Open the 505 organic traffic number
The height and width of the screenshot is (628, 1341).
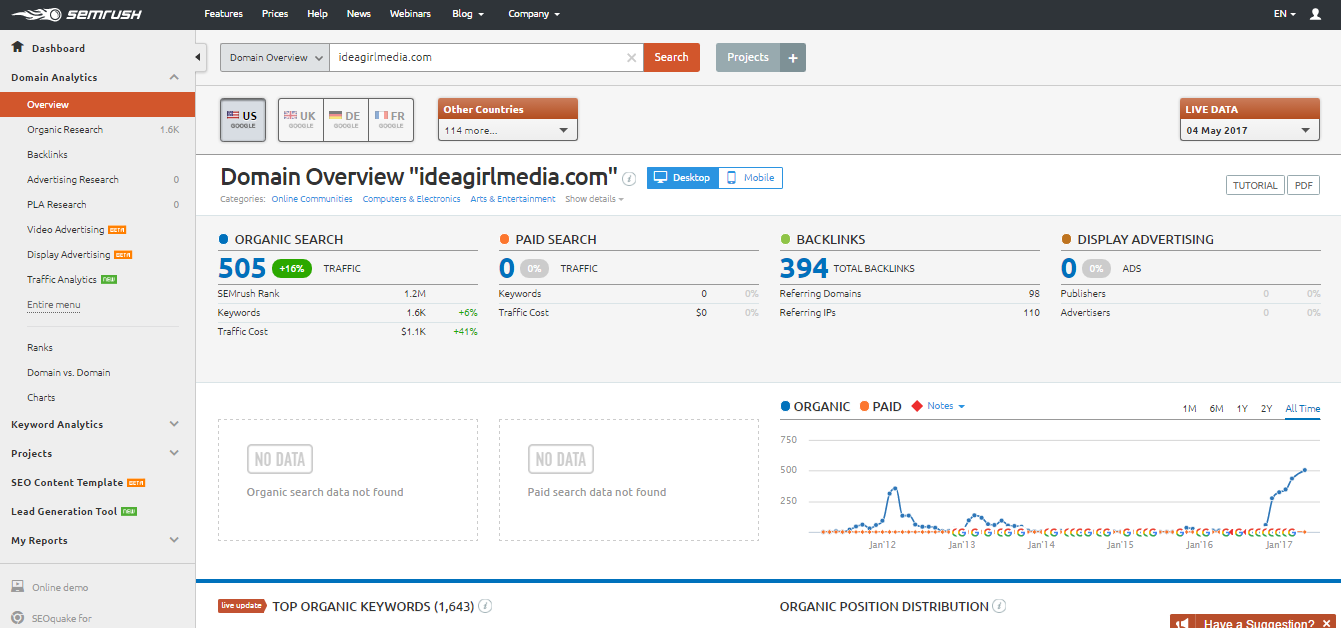click(242, 268)
